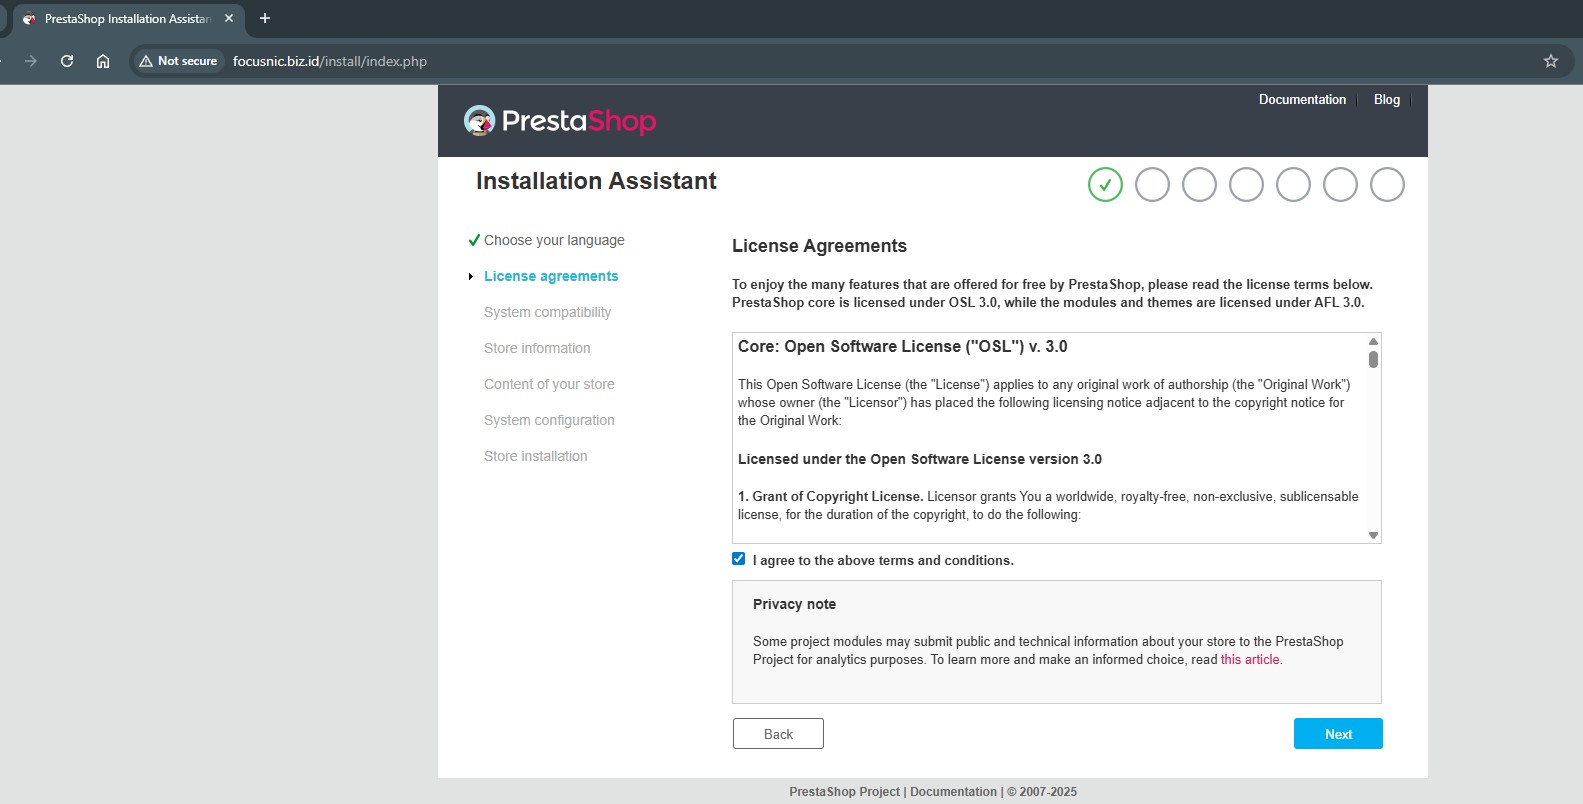The image size is (1583, 804).
Task: Select License agreements step in sidebar
Action: click(551, 276)
